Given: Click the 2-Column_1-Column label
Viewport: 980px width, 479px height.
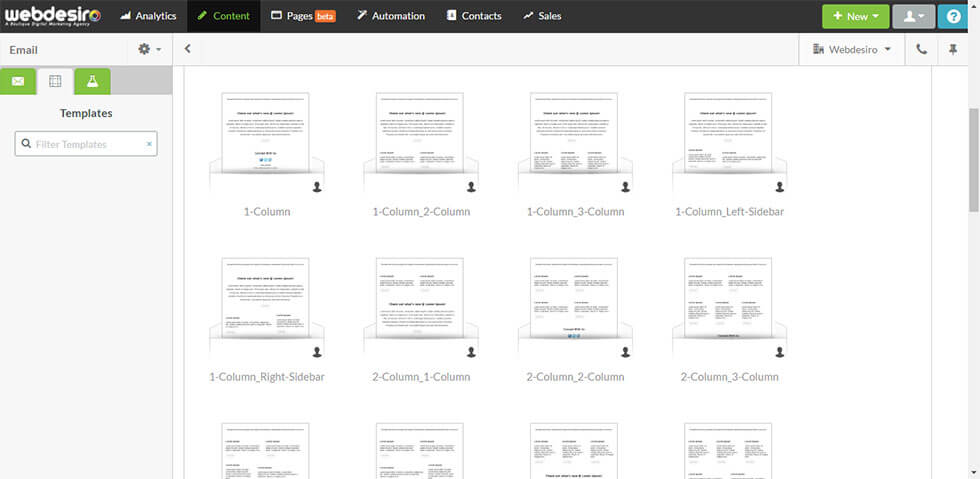Looking at the screenshot, I should pyautogui.click(x=421, y=377).
